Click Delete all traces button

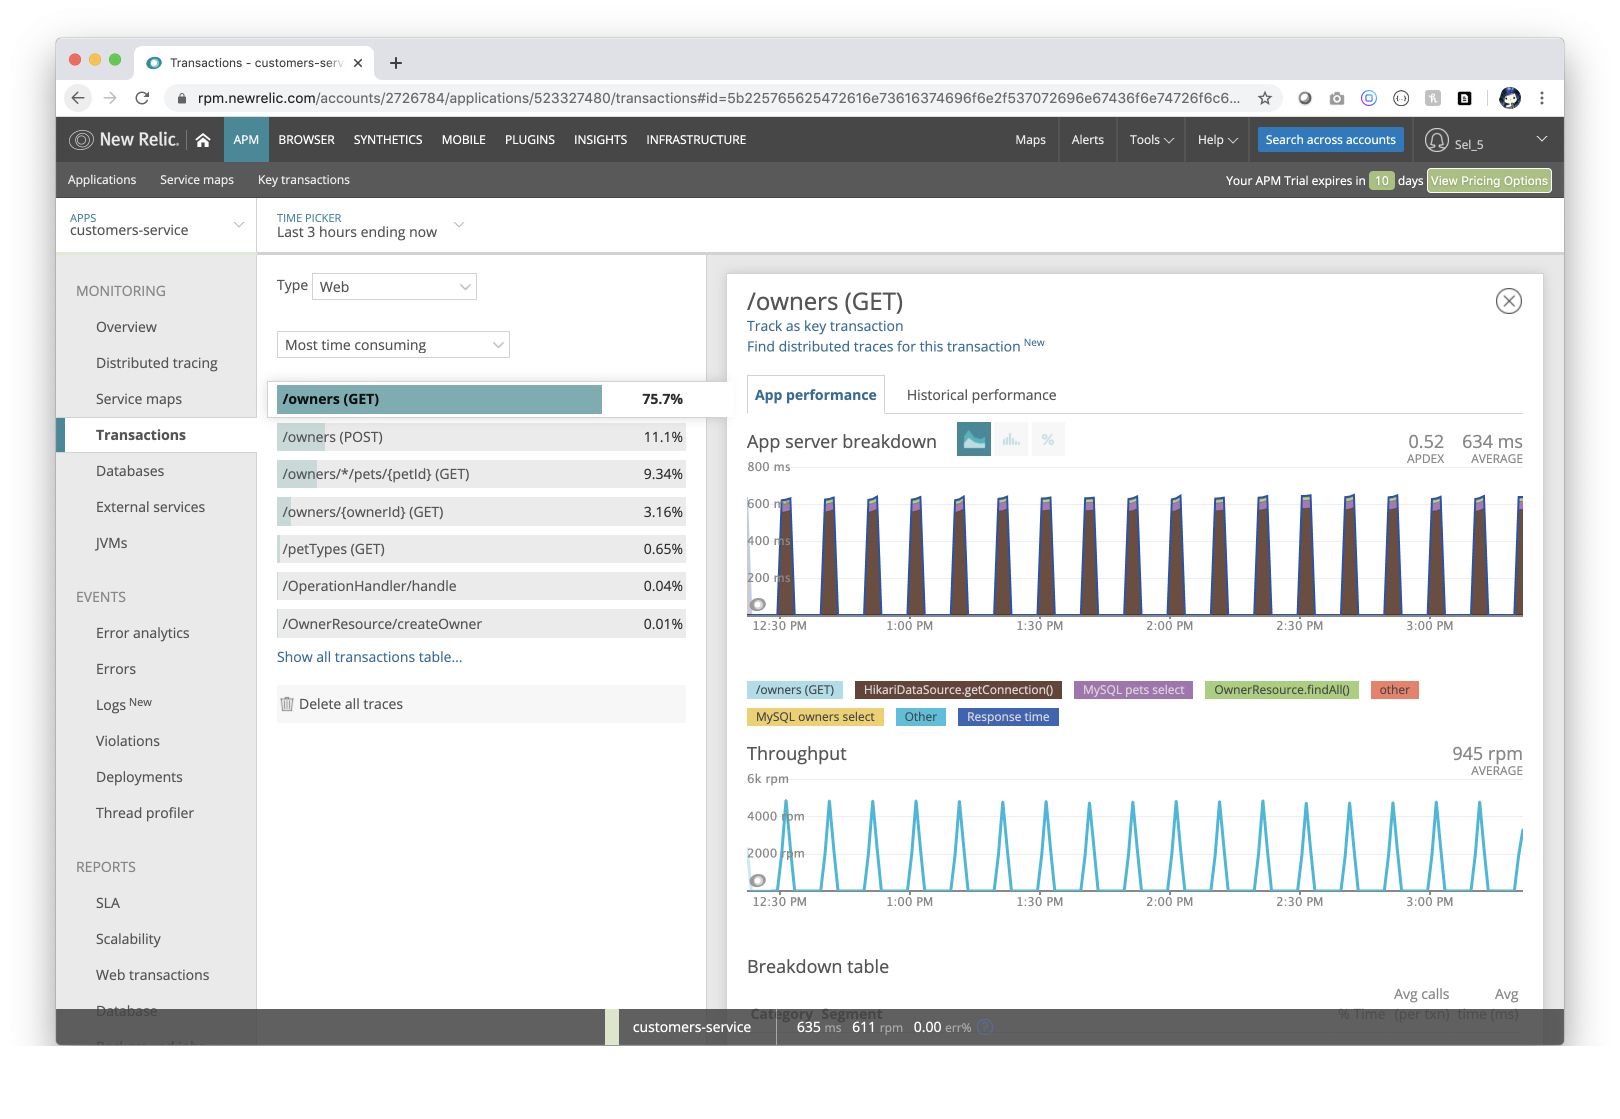(482, 704)
